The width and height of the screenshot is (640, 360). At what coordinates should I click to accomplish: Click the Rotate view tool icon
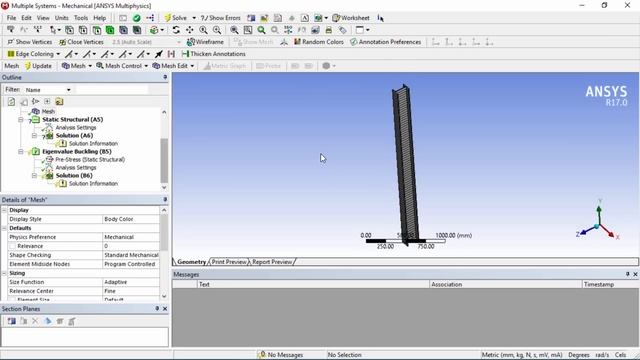(x=176, y=30)
